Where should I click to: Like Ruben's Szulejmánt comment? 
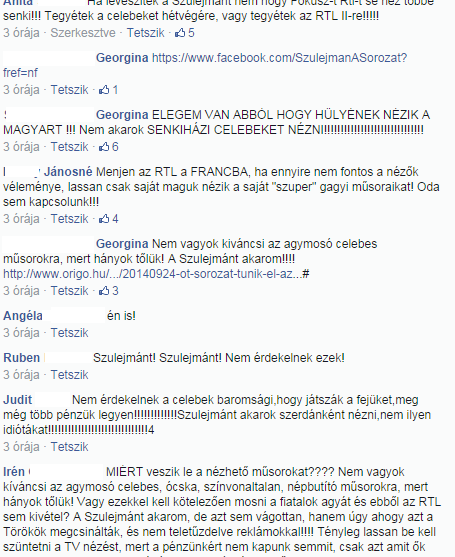[x=69, y=374]
